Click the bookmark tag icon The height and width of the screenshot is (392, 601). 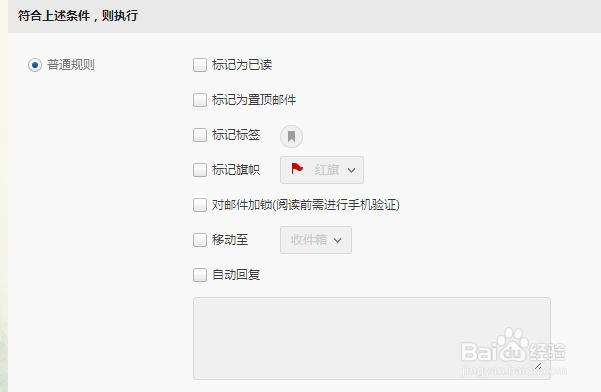[291, 136]
